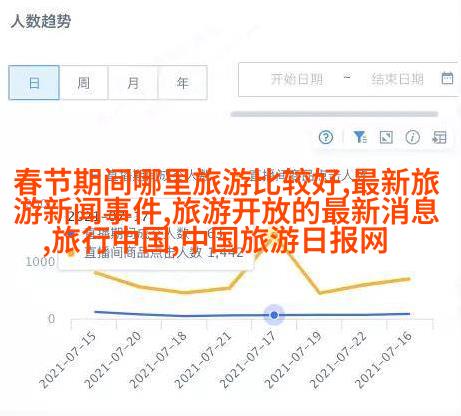Expand chart with the fullscreen arrow icon
The image size is (461, 416).
[x=386, y=137]
